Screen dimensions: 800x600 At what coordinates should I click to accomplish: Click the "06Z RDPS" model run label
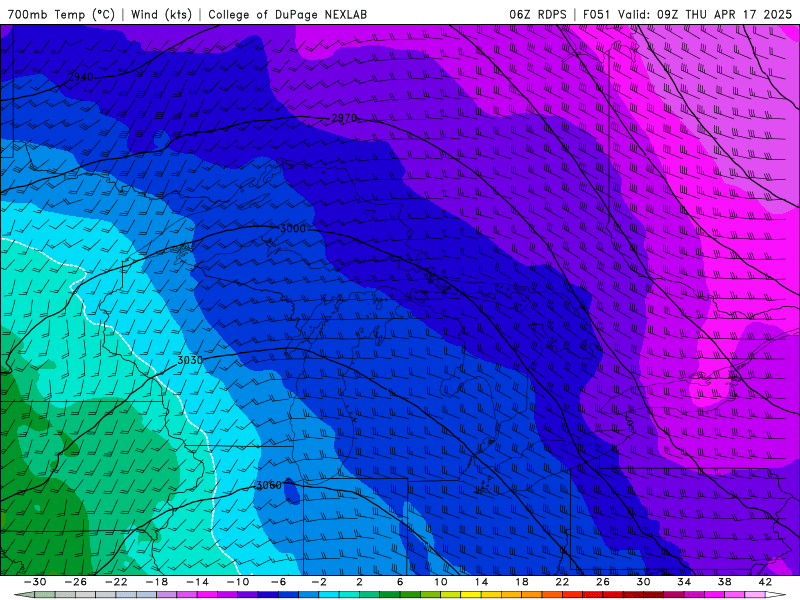(x=538, y=14)
